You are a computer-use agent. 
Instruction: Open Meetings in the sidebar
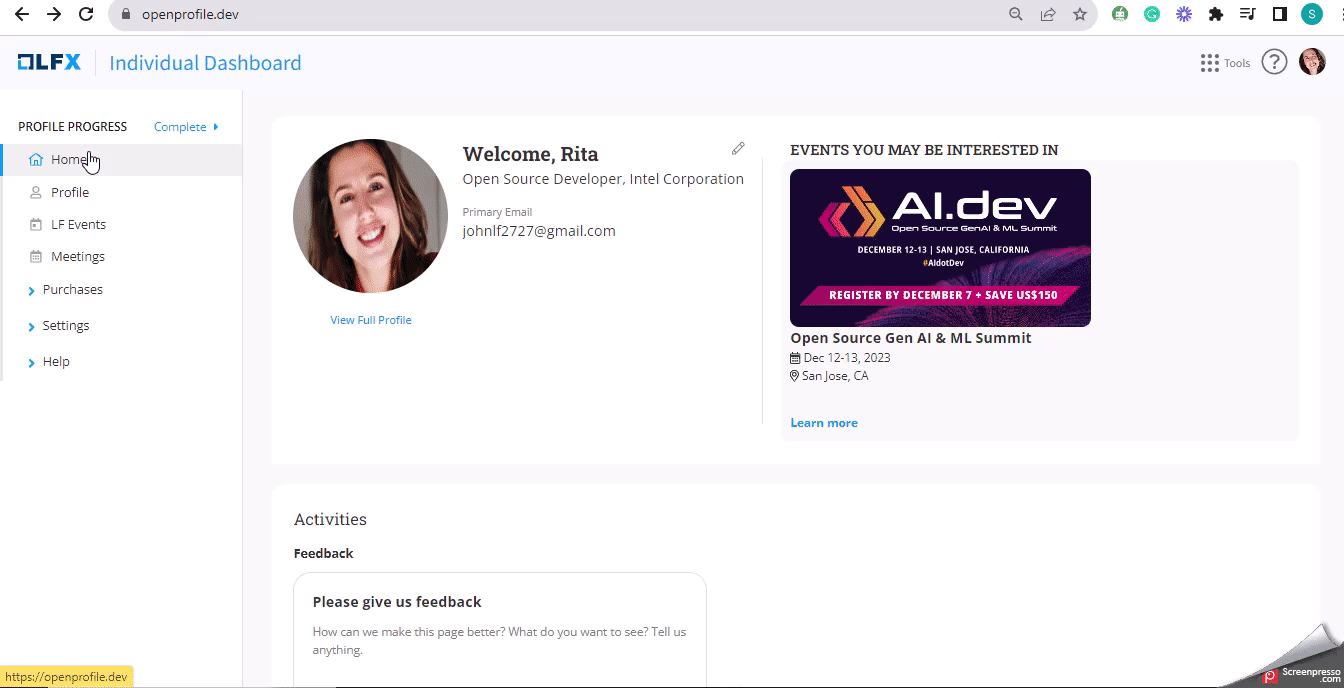78,257
